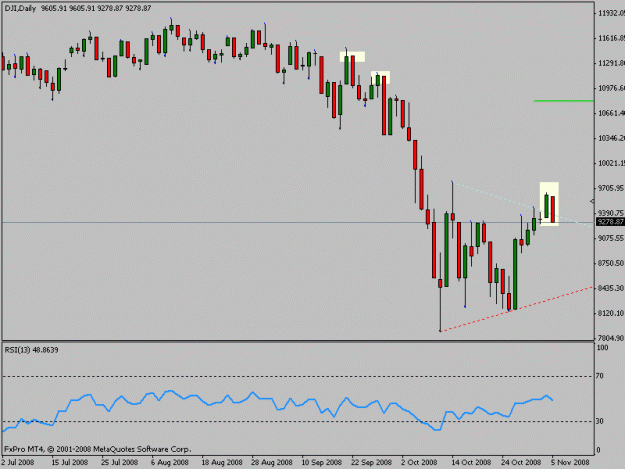625x469 pixels.
Task: Click the 11616.85 price axis label
Action: tap(611, 38)
